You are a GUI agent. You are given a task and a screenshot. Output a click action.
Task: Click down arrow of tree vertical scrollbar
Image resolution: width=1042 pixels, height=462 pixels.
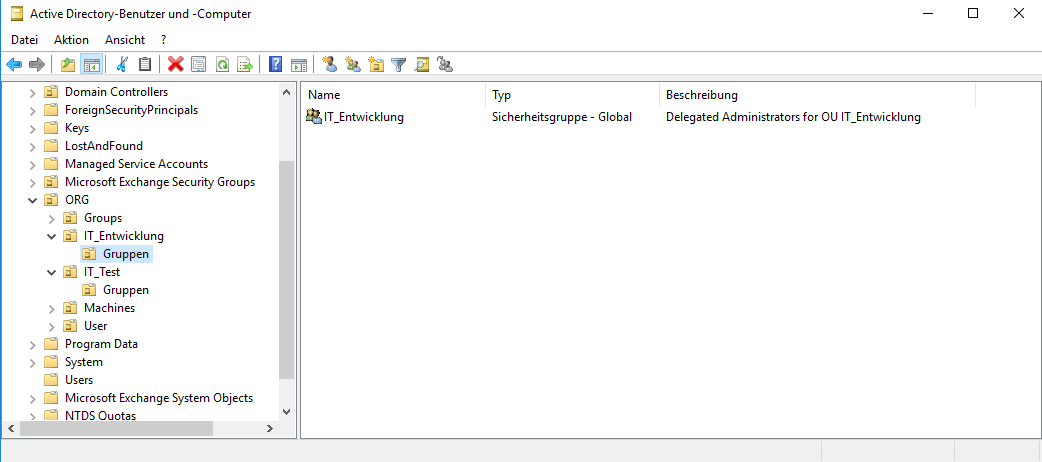pos(287,411)
